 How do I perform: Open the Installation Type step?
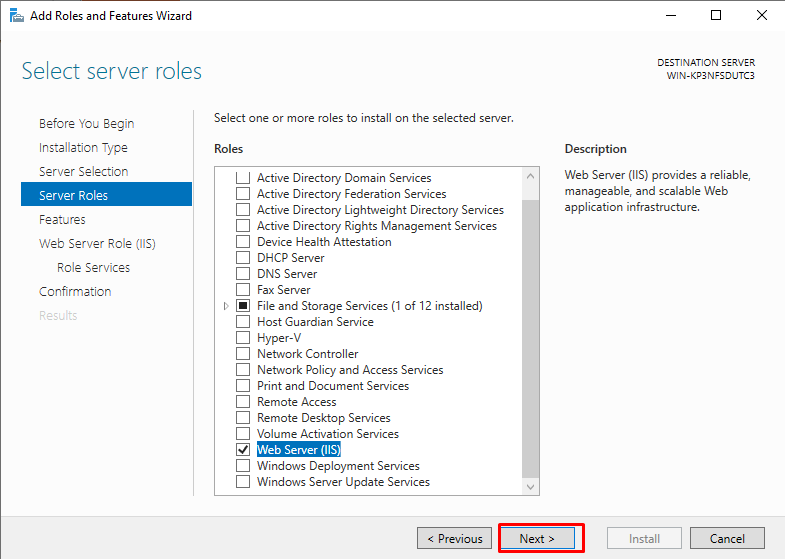[83, 148]
